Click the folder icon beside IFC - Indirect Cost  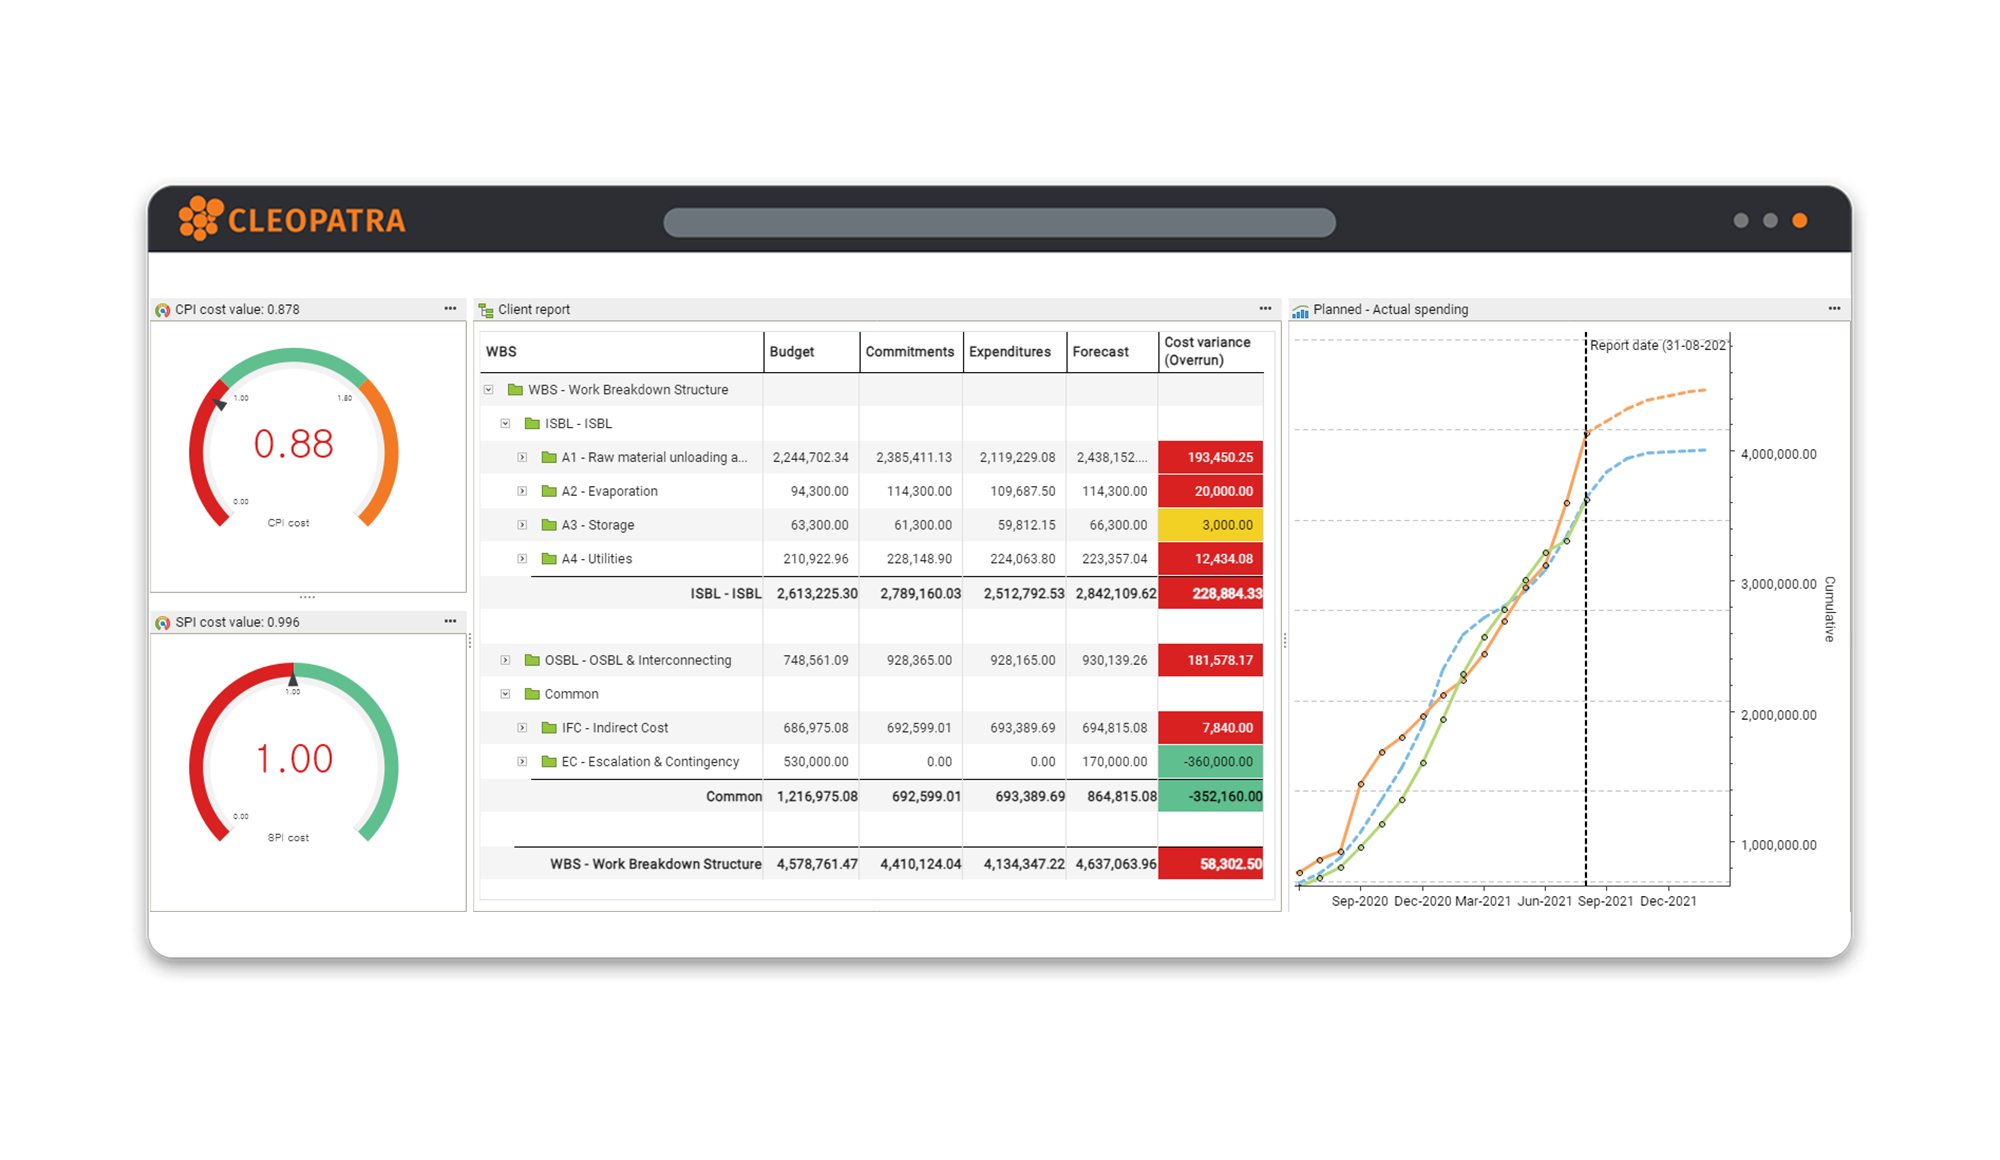[x=547, y=727]
